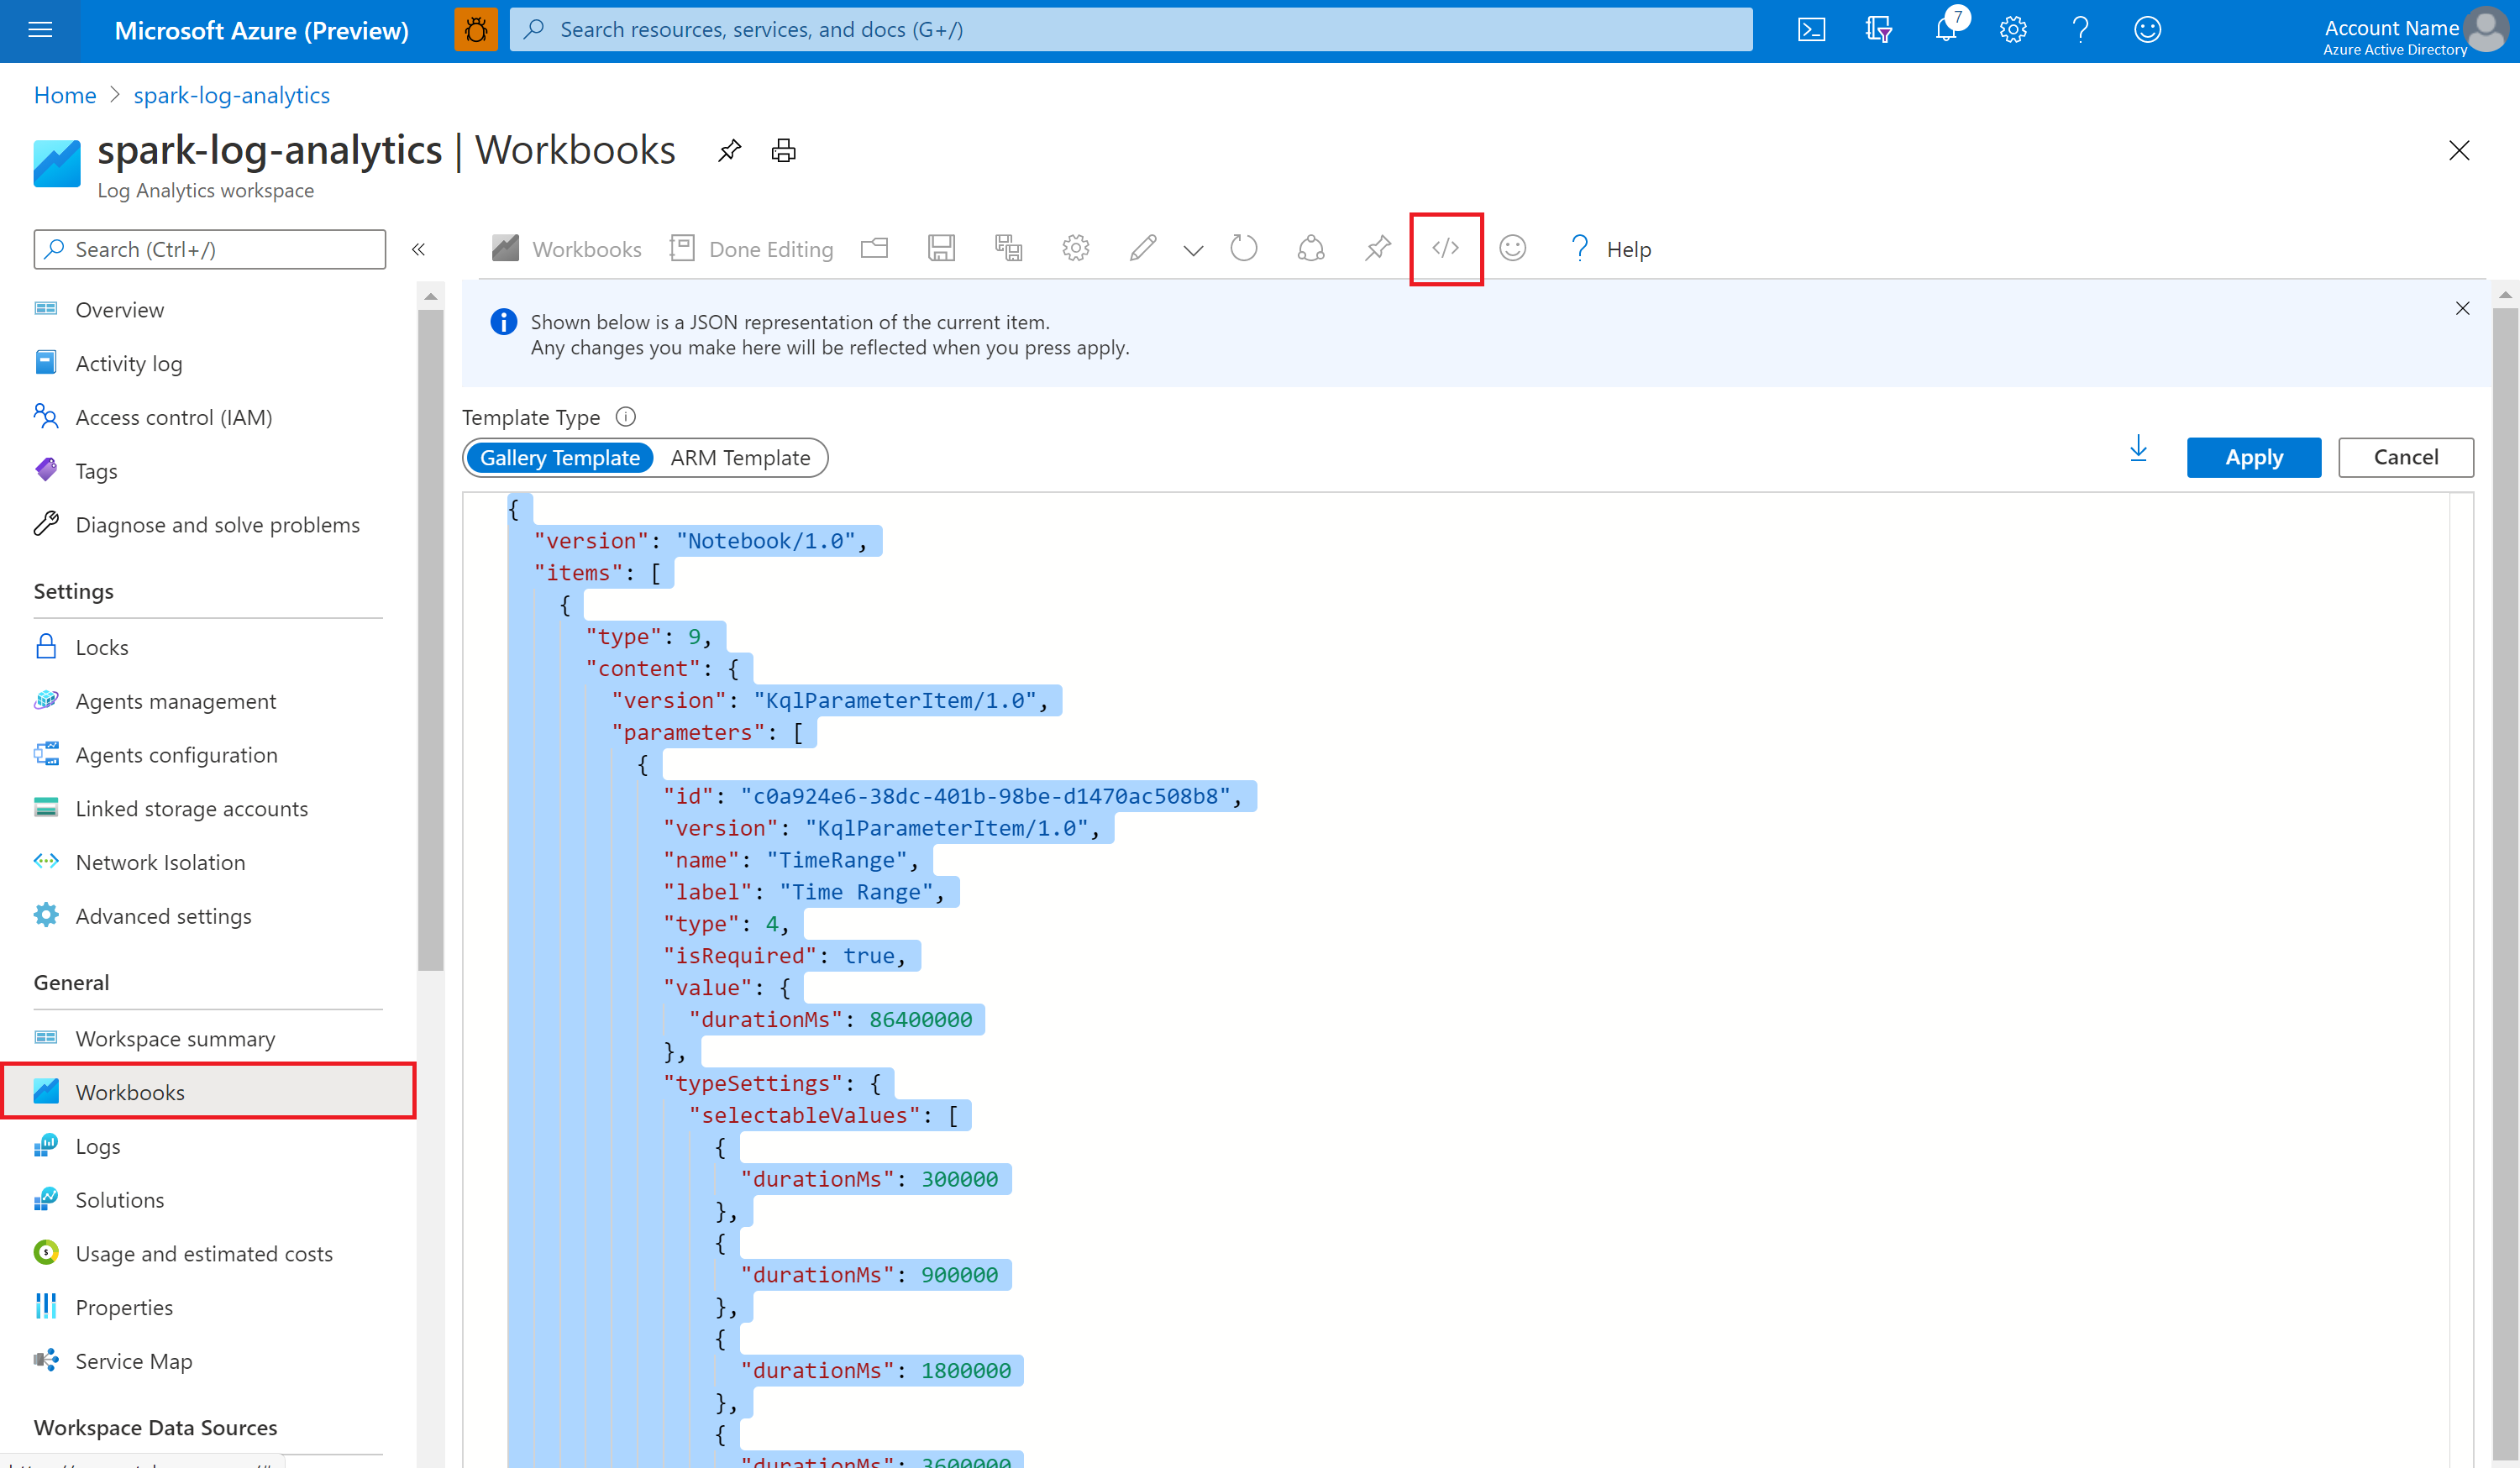Click the Download template icon button
This screenshot has height=1468, width=2520.
pos(2137,456)
